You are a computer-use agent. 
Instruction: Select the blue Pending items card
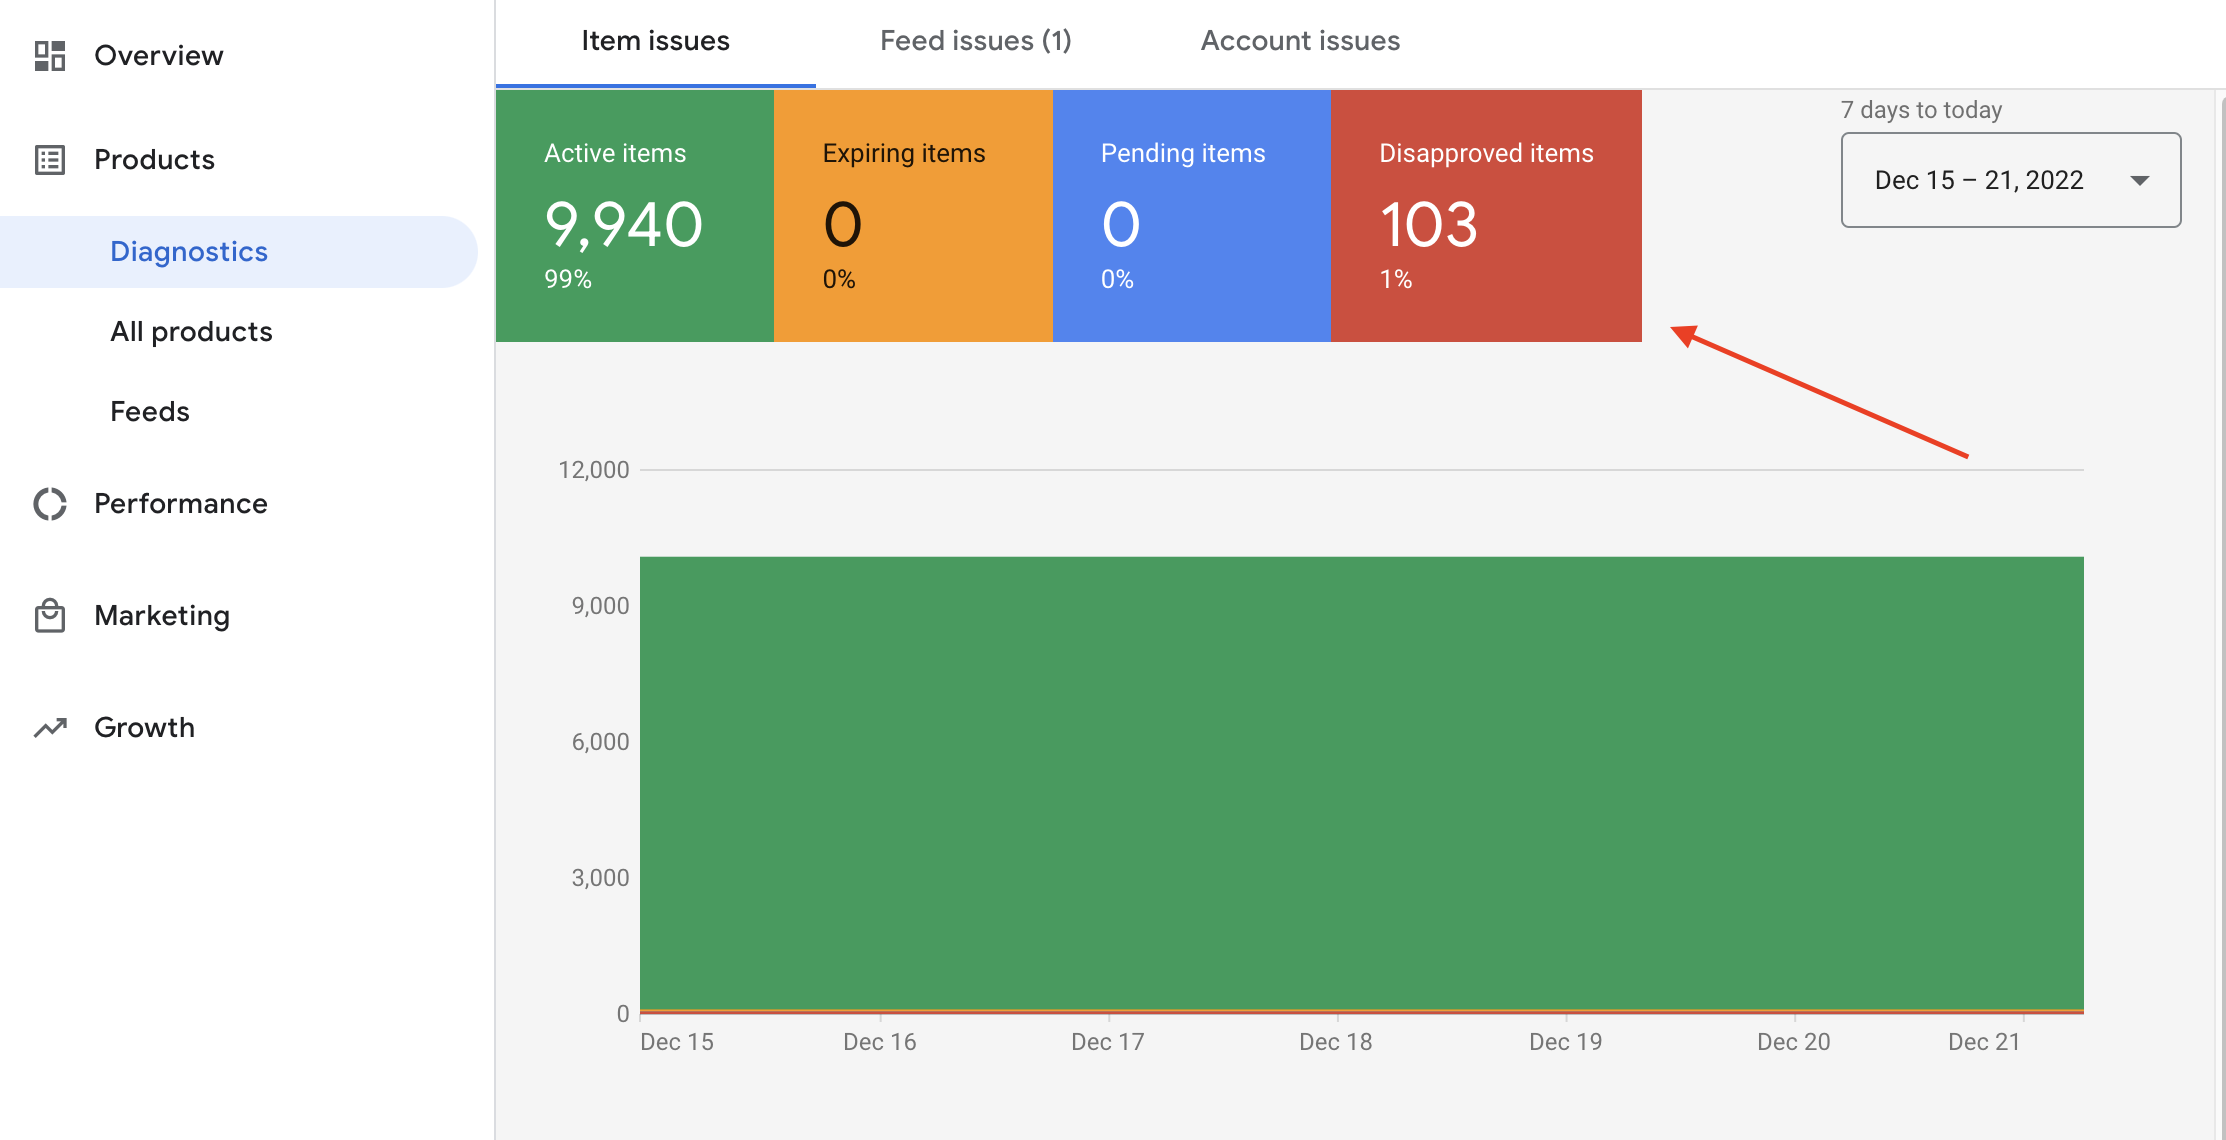point(1192,216)
